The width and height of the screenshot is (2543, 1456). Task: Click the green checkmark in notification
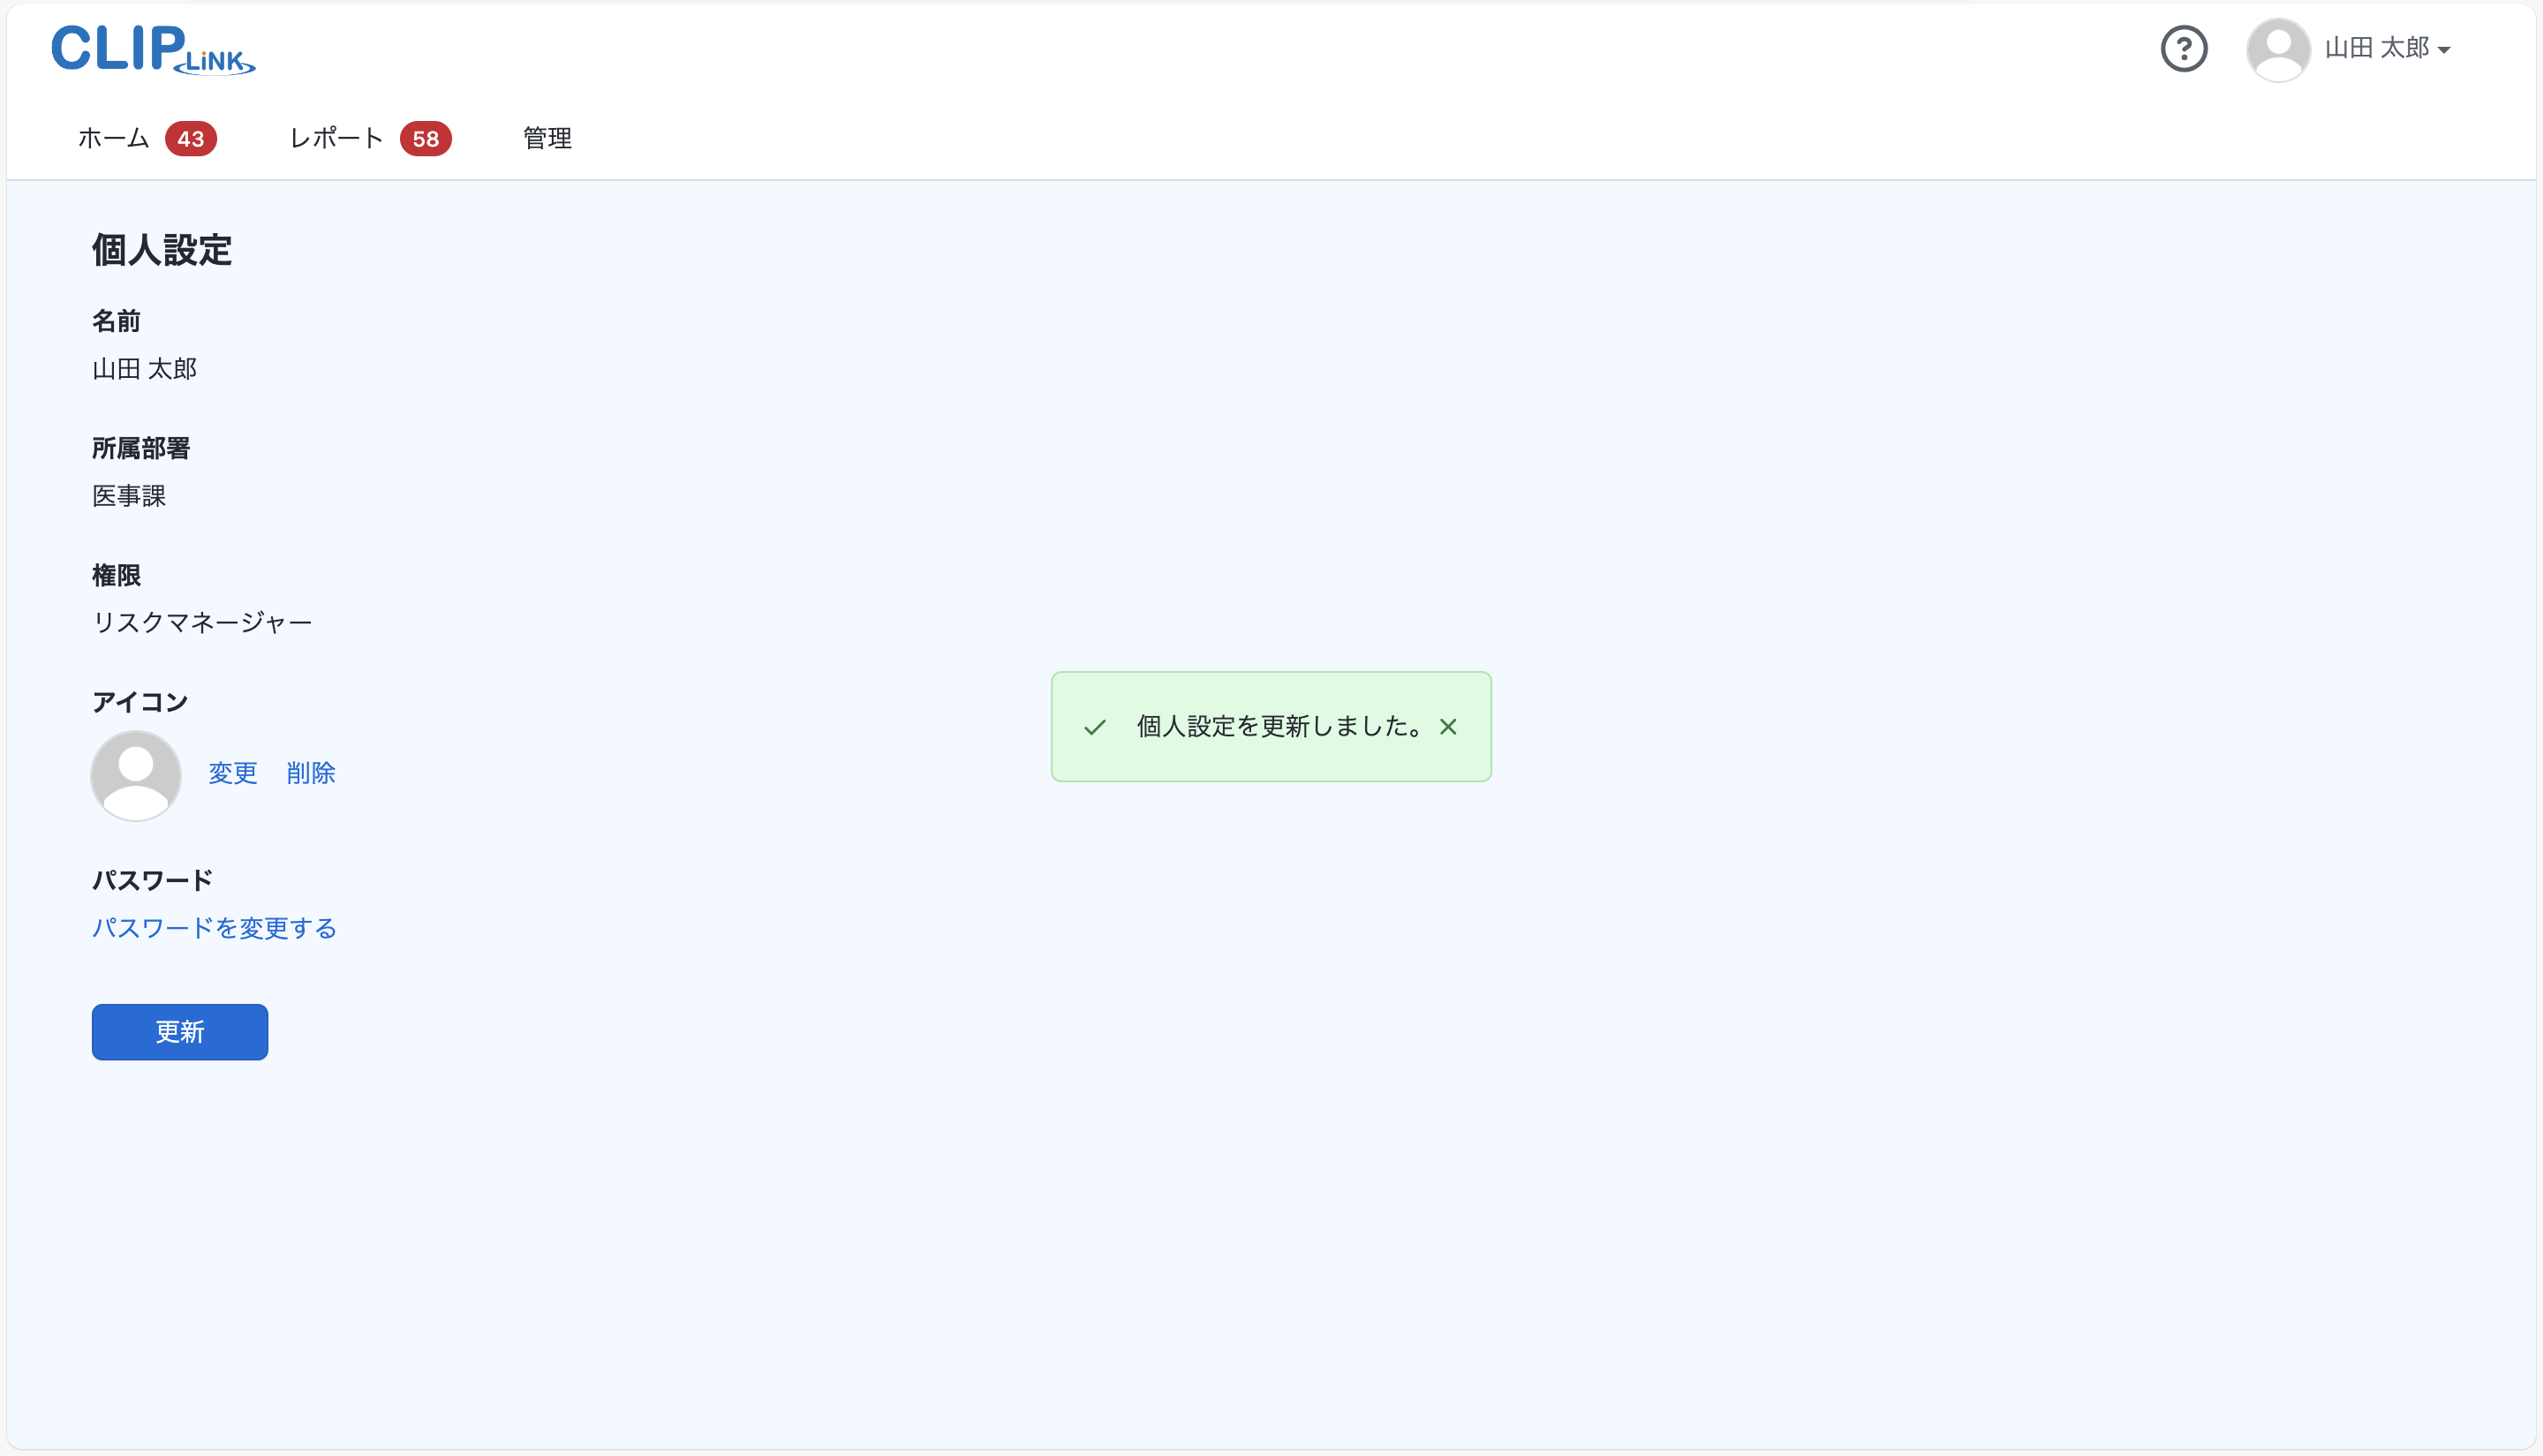(1094, 727)
